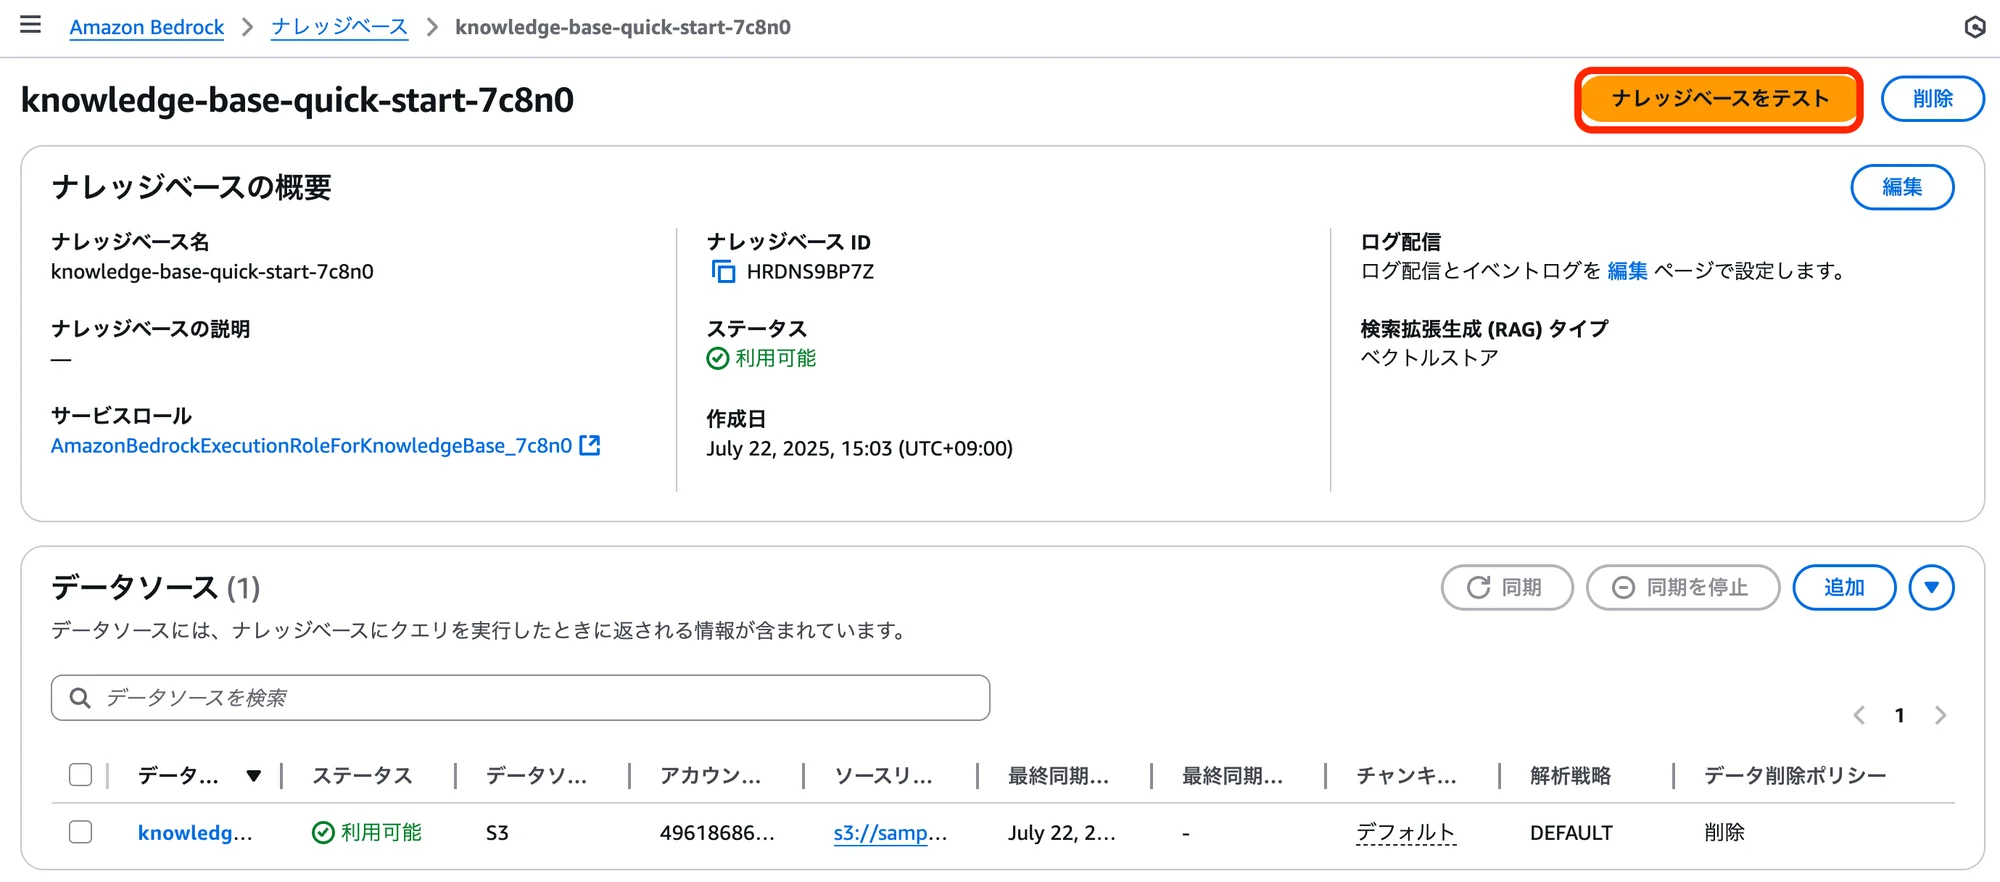Screen dimensions: 2000x882
Task: Open AmazonBedrockExecutionRoleForKnowledgeBase_7c8n0 role link
Action: 311,446
